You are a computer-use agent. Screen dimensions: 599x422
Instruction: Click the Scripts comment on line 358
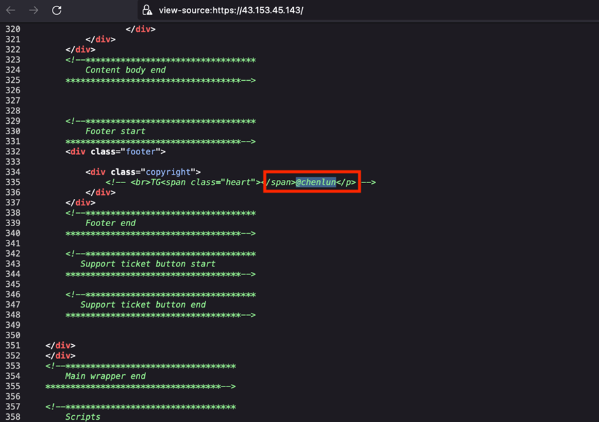(x=83, y=417)
